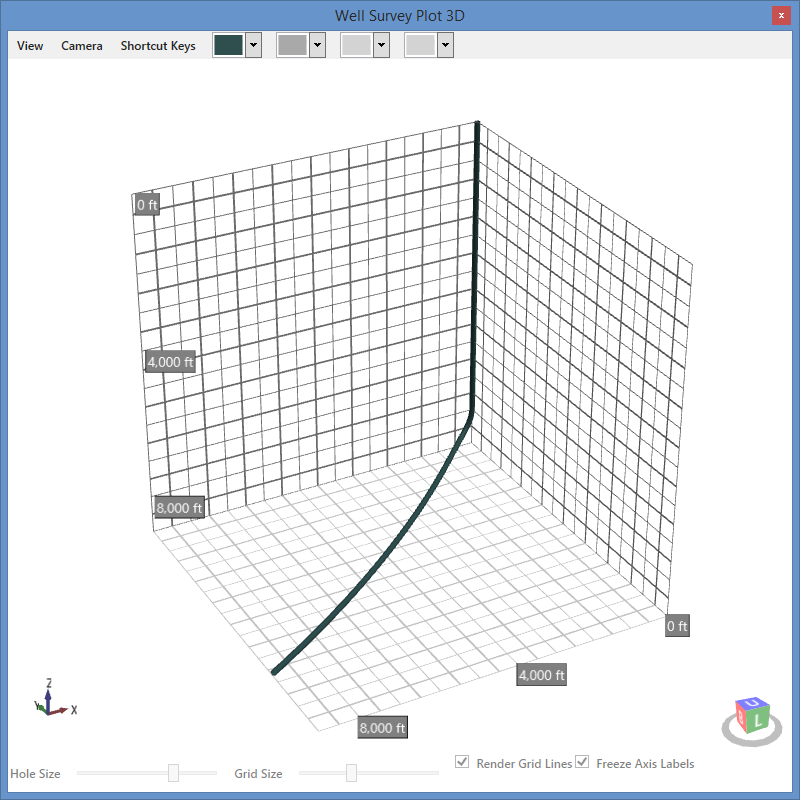This screenshot has height=800, width=800.
Task: Click the Hole Size slider thumb
Action: (173, 773)
